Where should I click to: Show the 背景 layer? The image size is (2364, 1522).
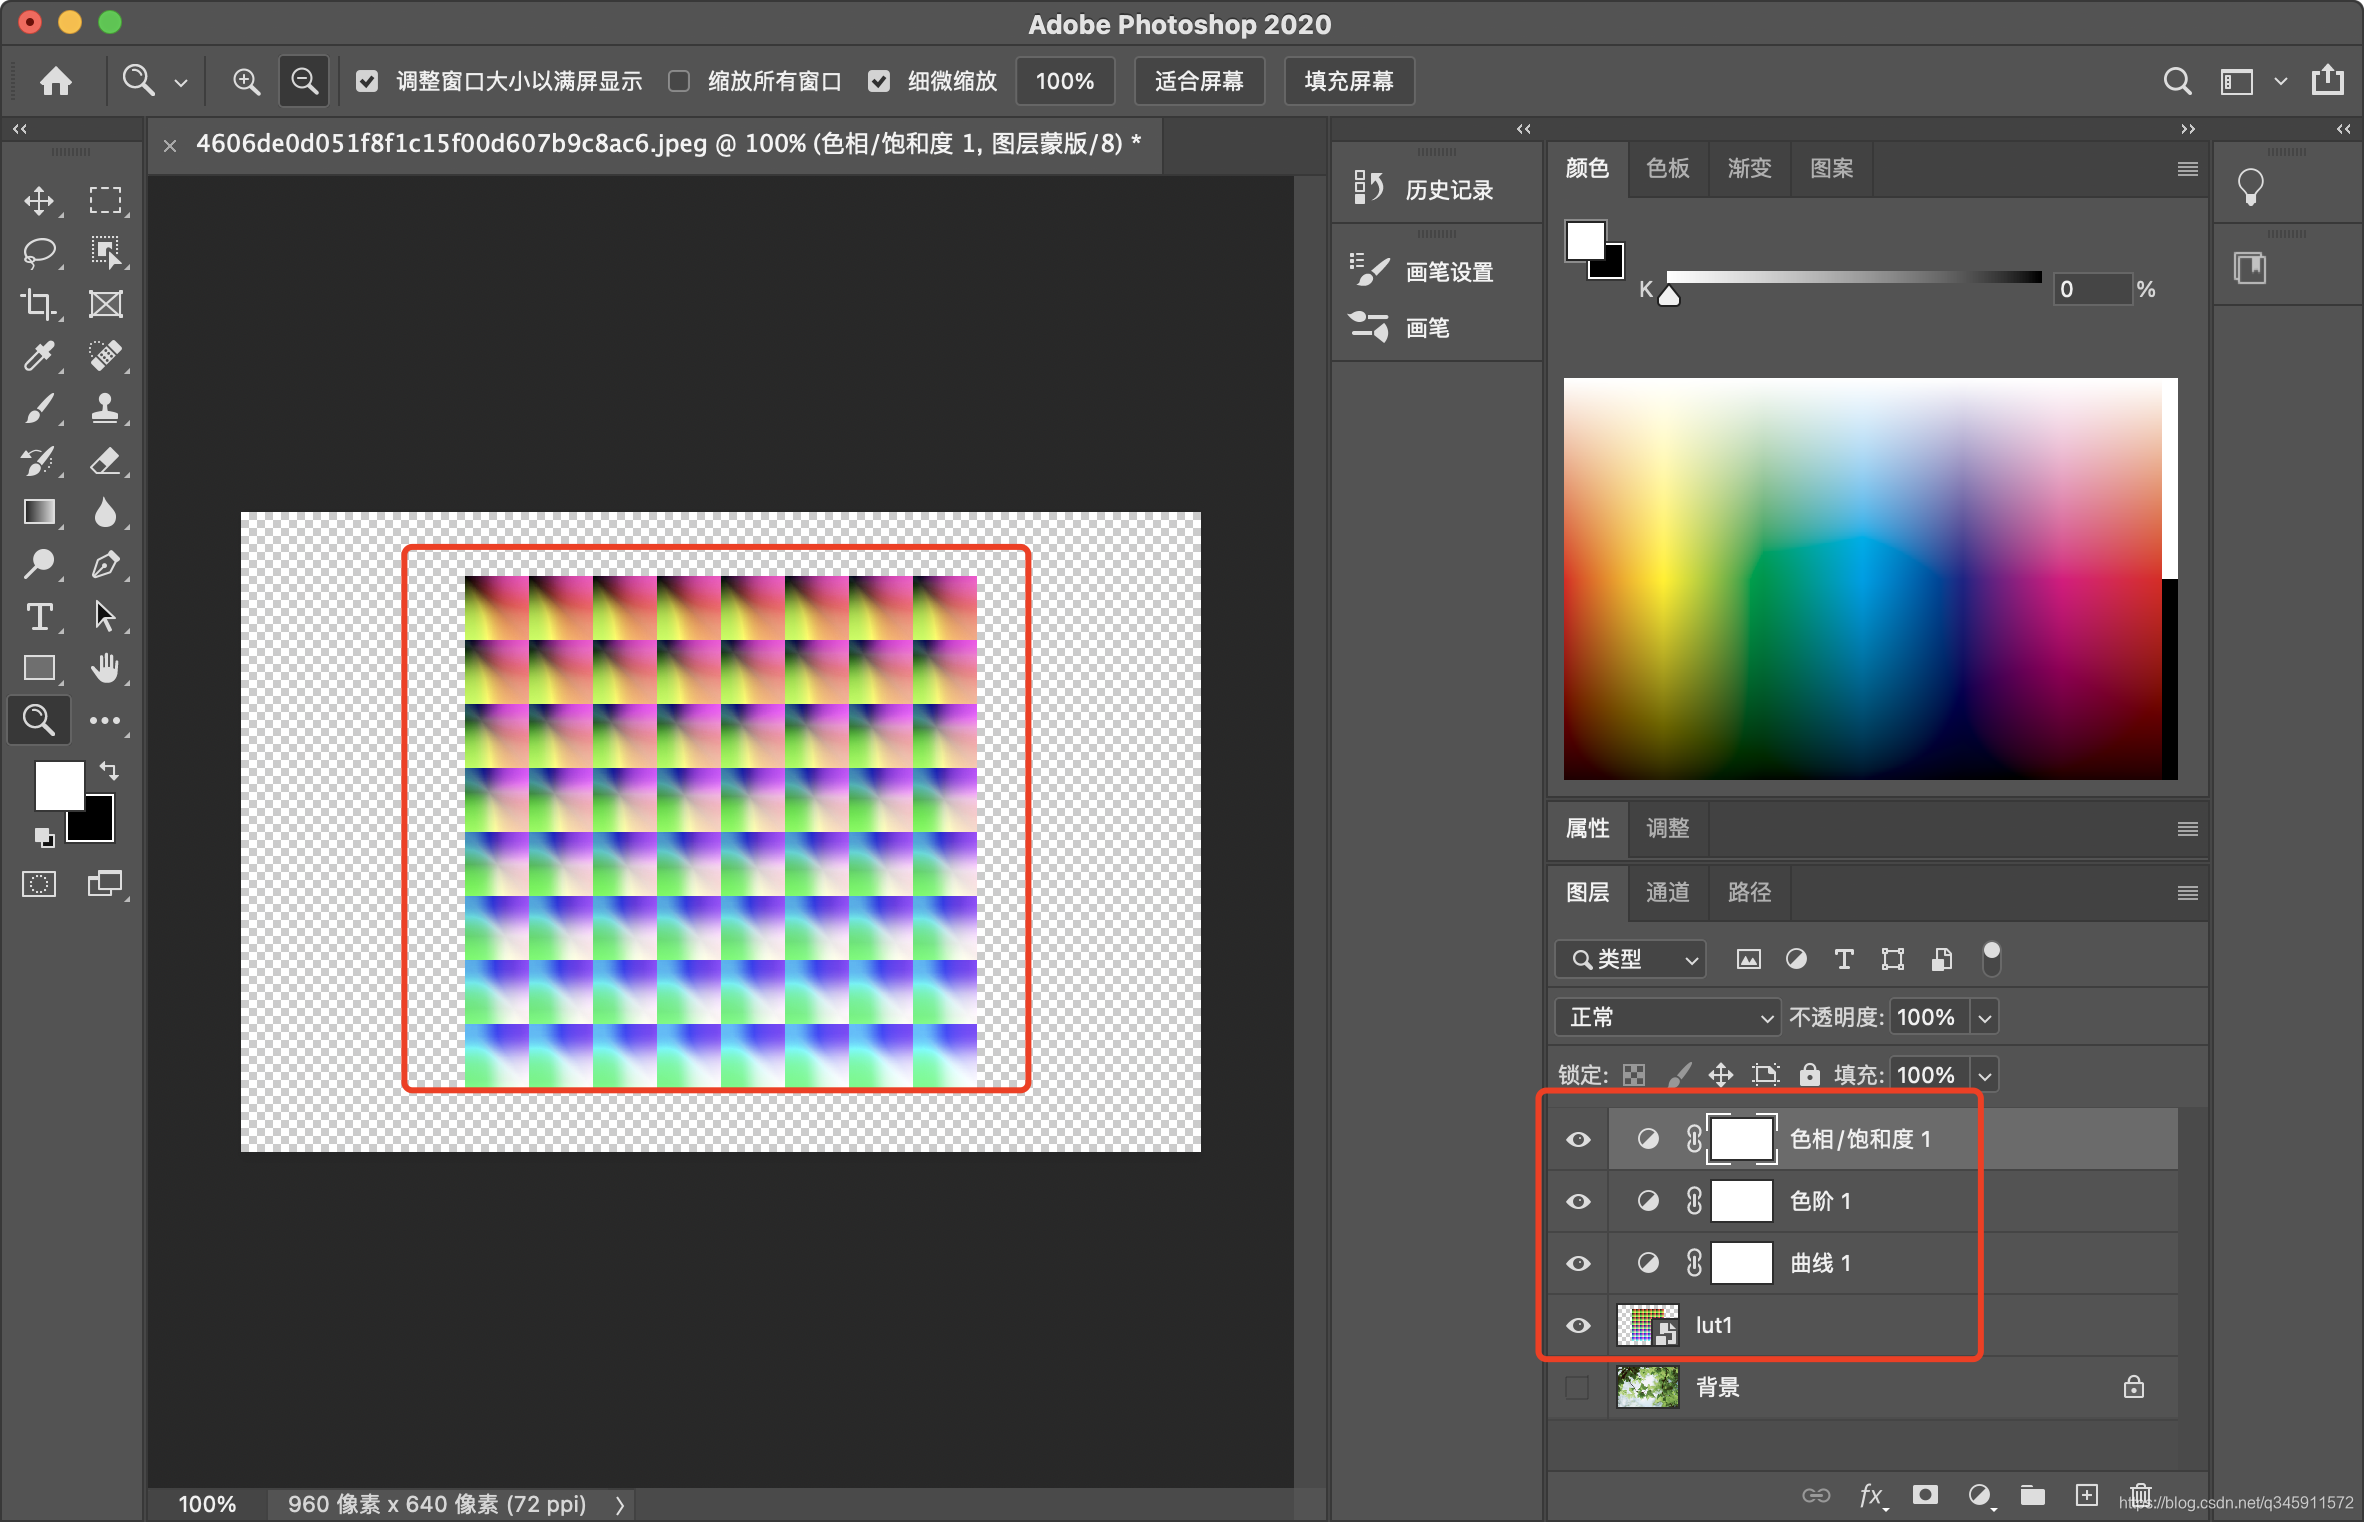(1577, 1387)
